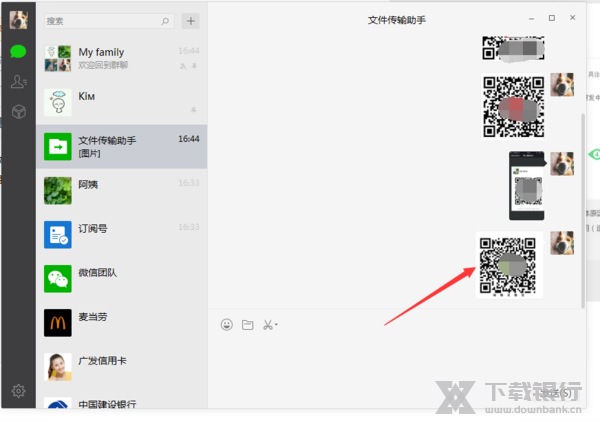Open the partially visible top QR image

point(513,48)
